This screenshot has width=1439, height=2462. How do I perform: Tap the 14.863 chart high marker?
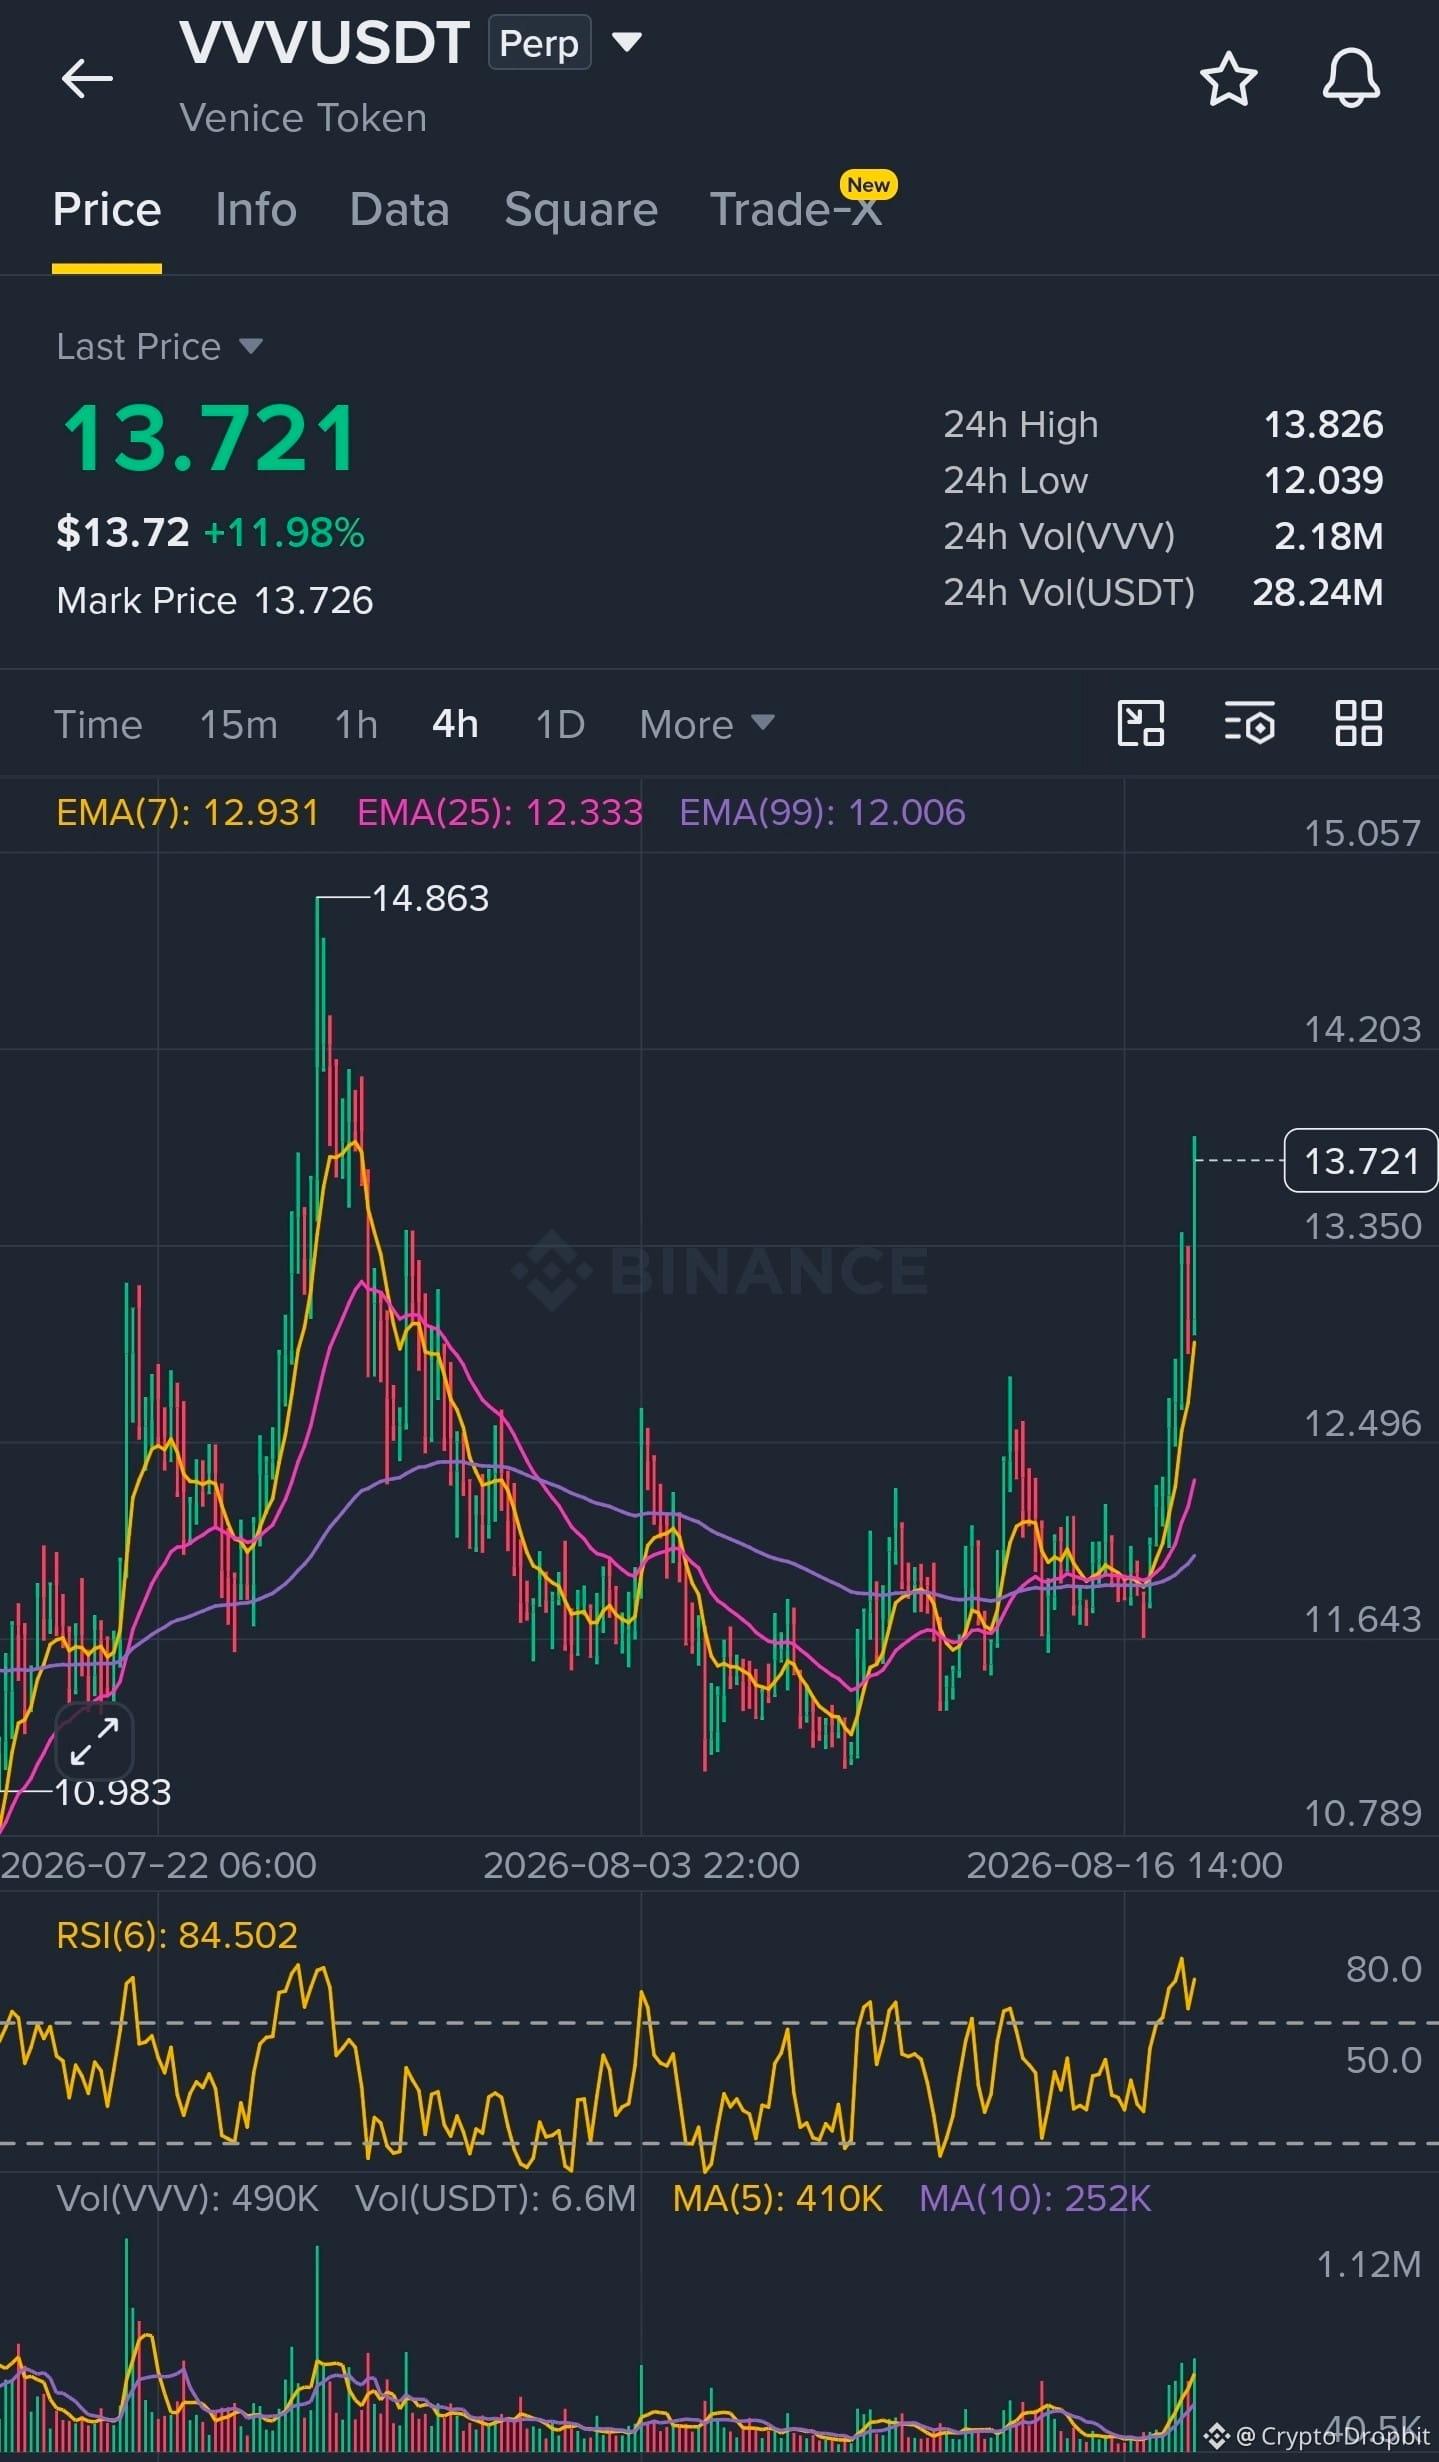tap(430, 898)
